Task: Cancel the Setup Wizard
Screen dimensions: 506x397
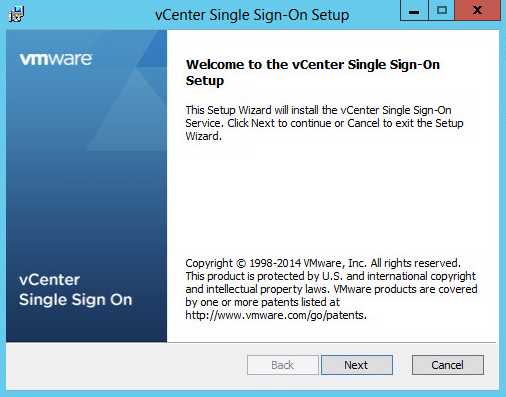Action: click(448, 365)
